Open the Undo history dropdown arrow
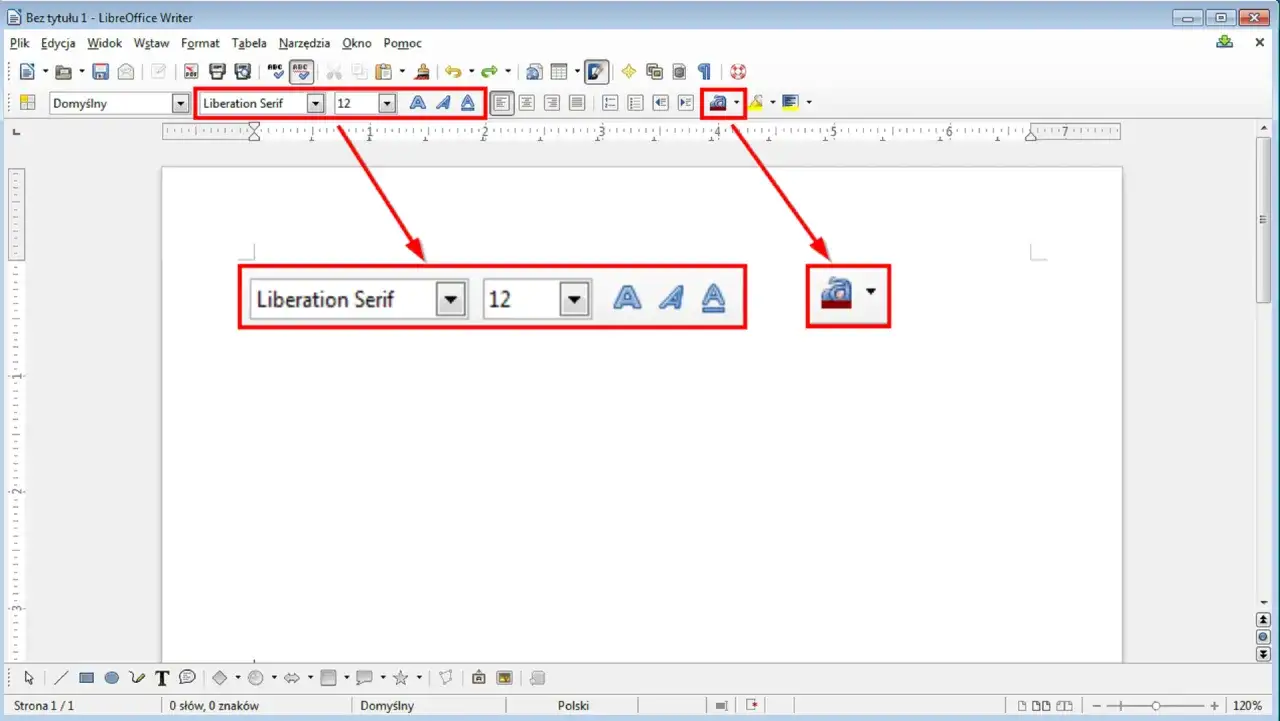 pos(471,71)
